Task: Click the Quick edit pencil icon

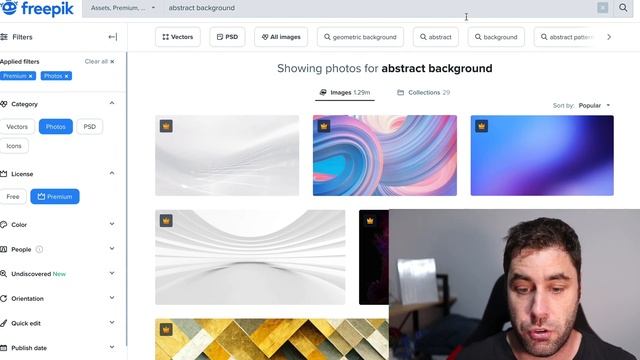Action: (4, 323)
